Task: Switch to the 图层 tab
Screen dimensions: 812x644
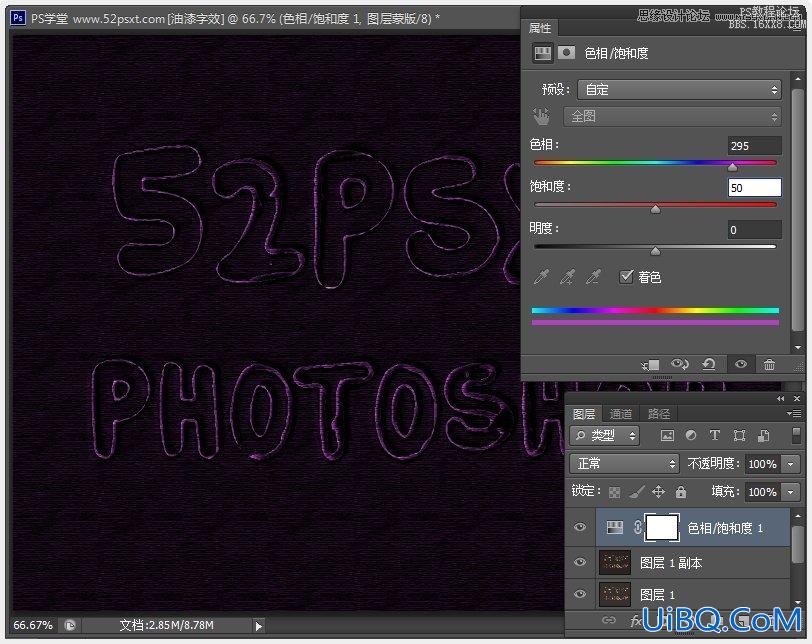Action: (584, 414)
